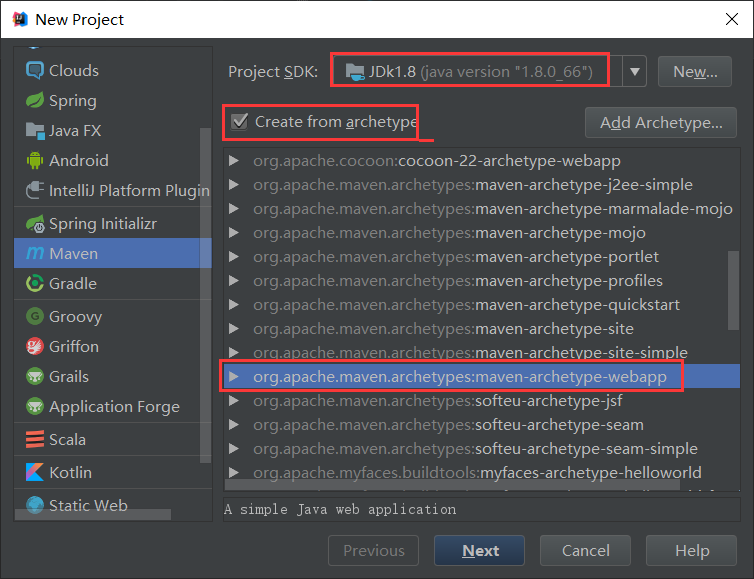Click the project types vertical scrollbar

(205, 295)
